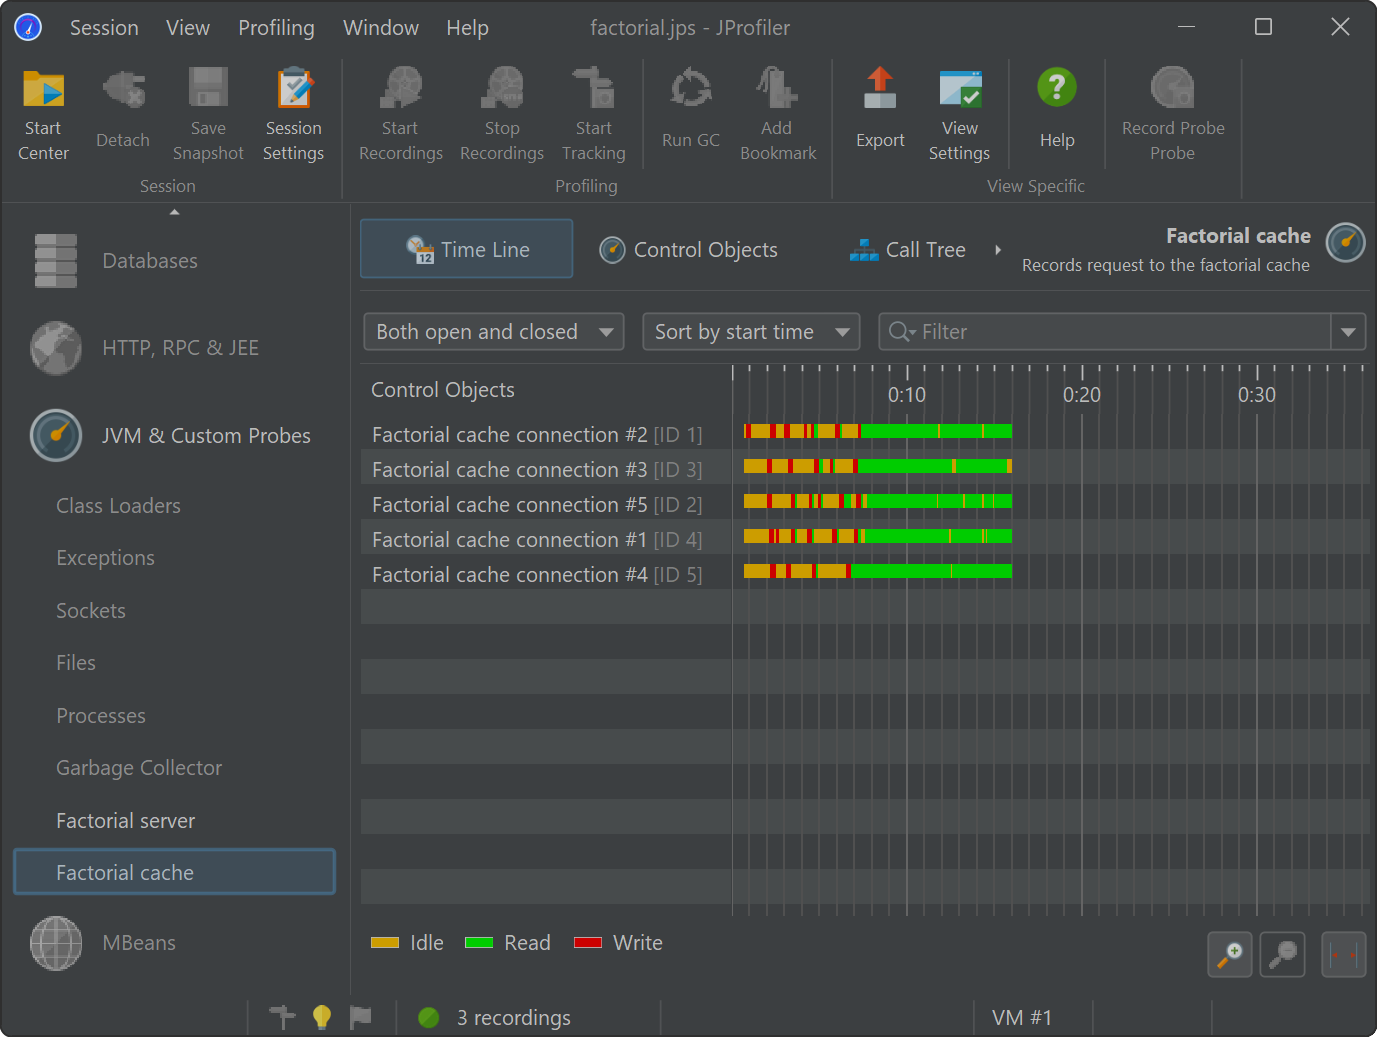Click the flag icon in status bar
Image resolution: width=1377 pixels, height=1037 pixels.
(361, 1017)
